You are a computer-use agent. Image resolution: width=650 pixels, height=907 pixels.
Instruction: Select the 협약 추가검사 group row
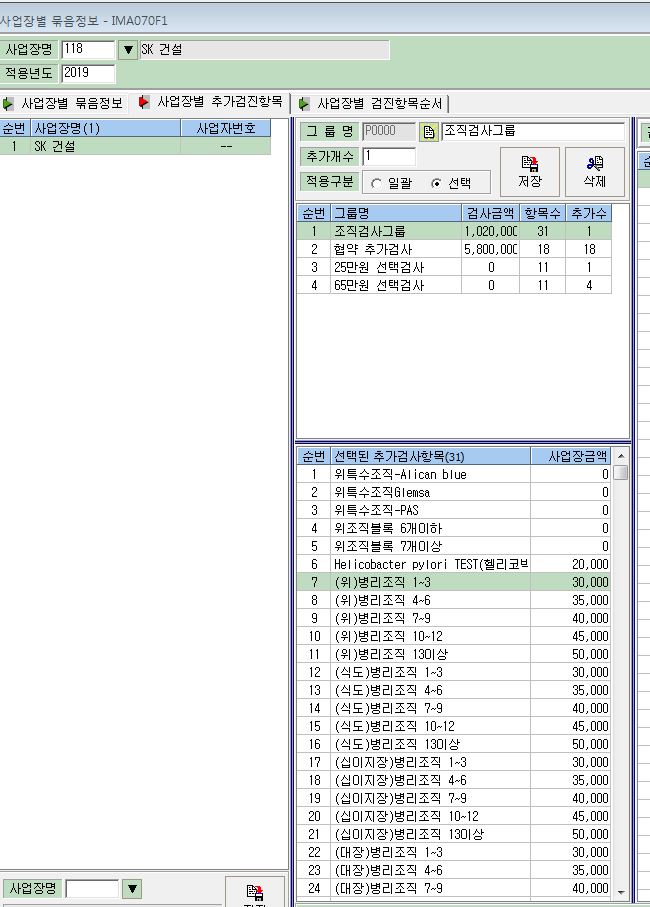click(x=454, y=249)
